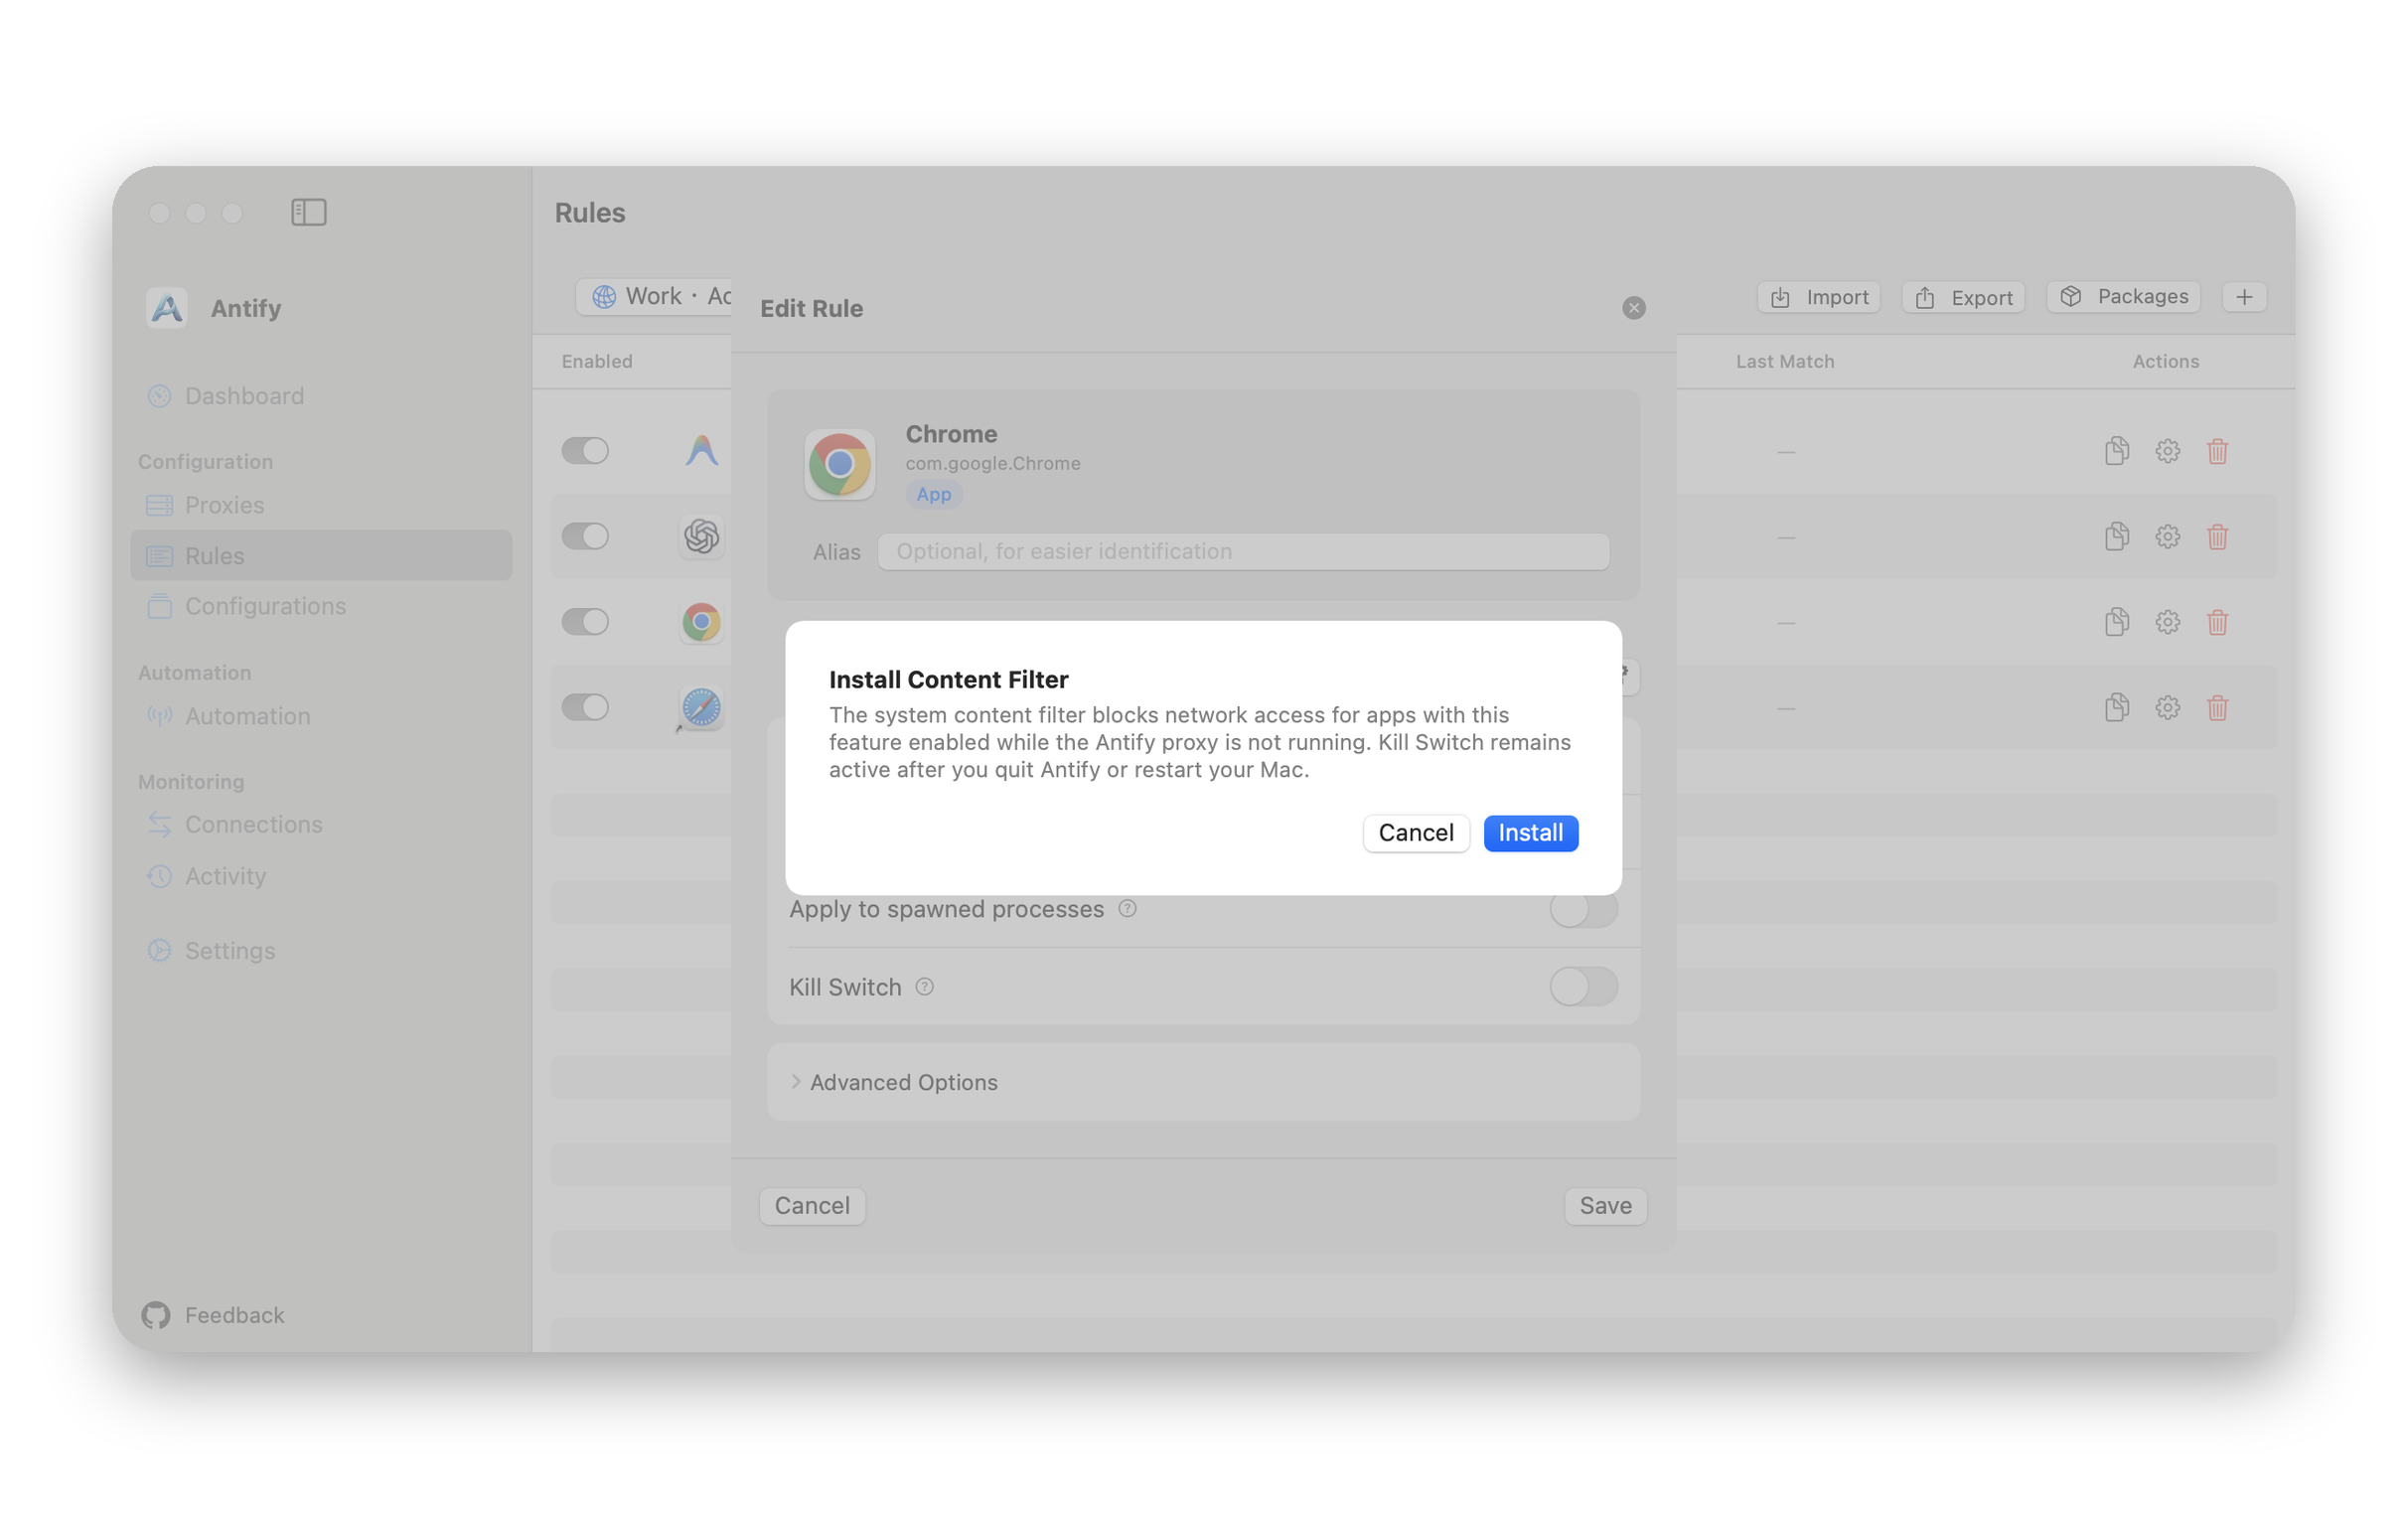This screenshot has height=1518, width=2408.
Task: Cancel the Install Content Filter dialog
Action: tap(1416, 833)
